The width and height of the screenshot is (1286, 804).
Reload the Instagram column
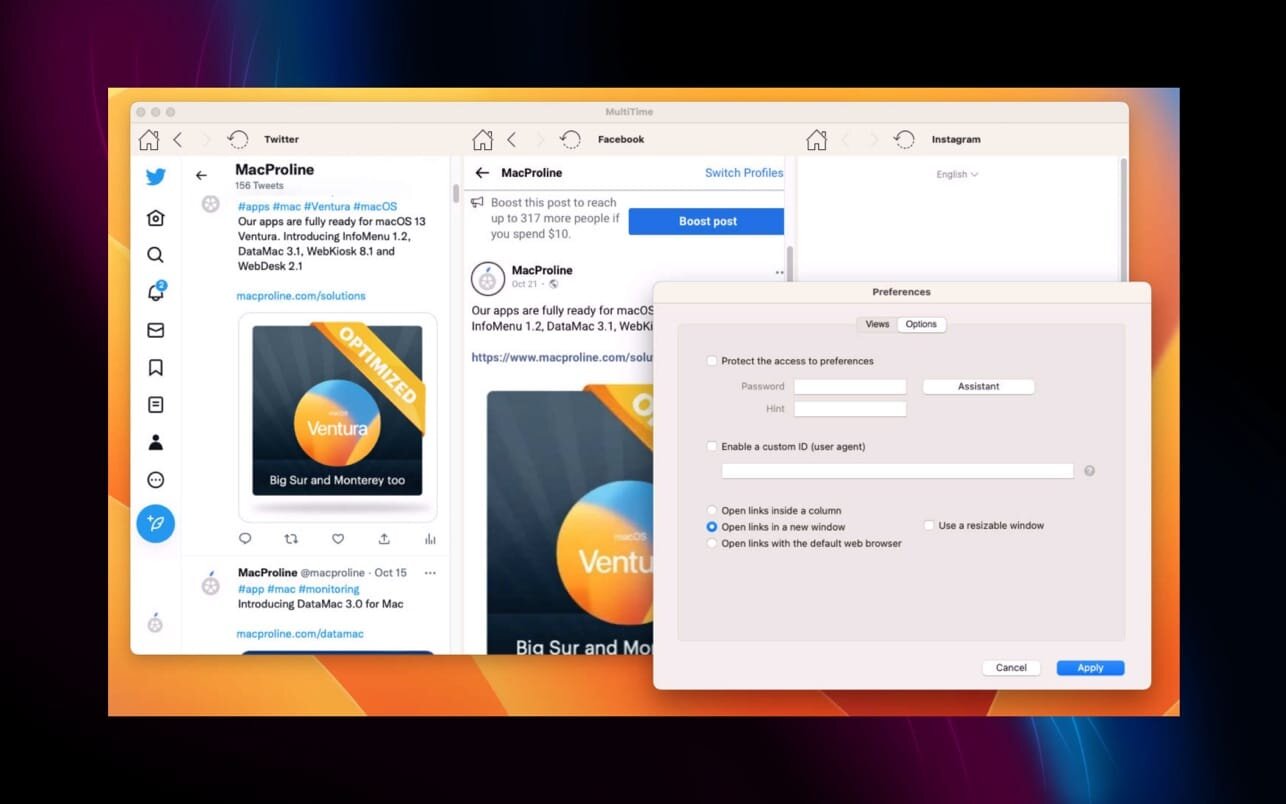click(x=904, y=140)
